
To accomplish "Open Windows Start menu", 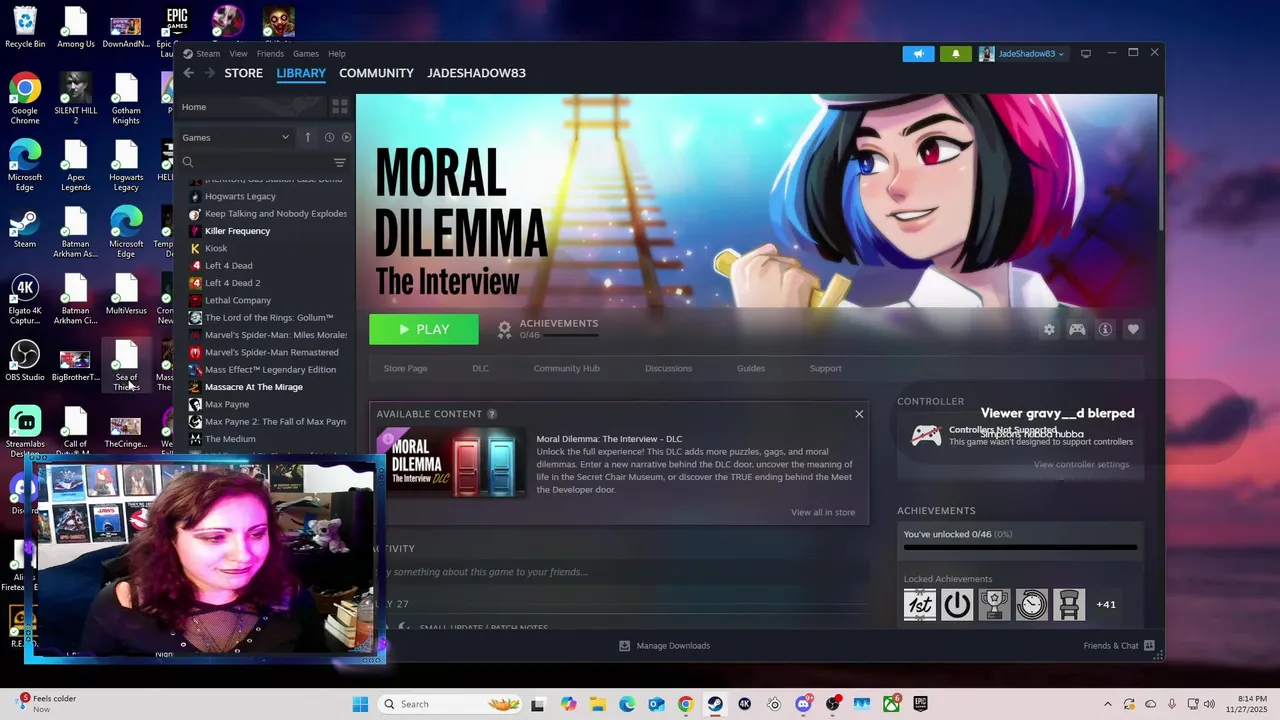I will coord(360,704).
